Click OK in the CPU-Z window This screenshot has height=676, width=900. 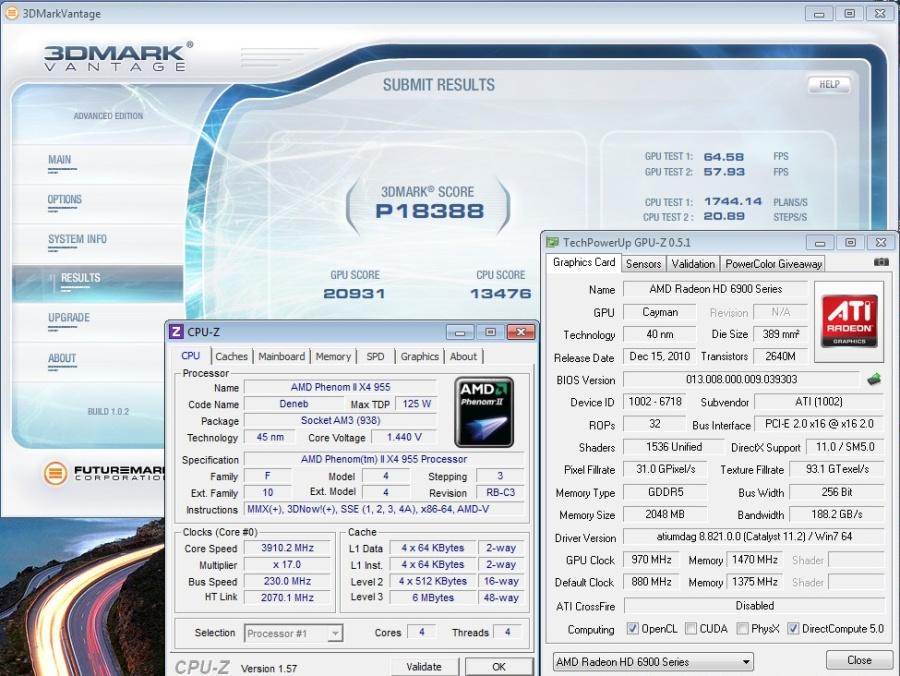point(499,666)
